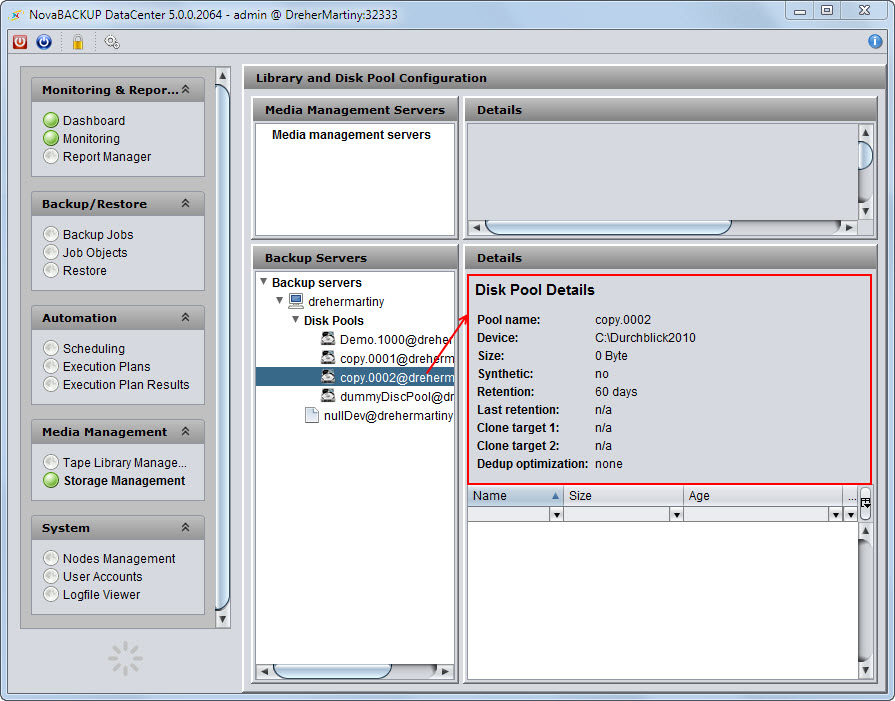
Task: Click the table column chooser icon
Action: point(865,502)
